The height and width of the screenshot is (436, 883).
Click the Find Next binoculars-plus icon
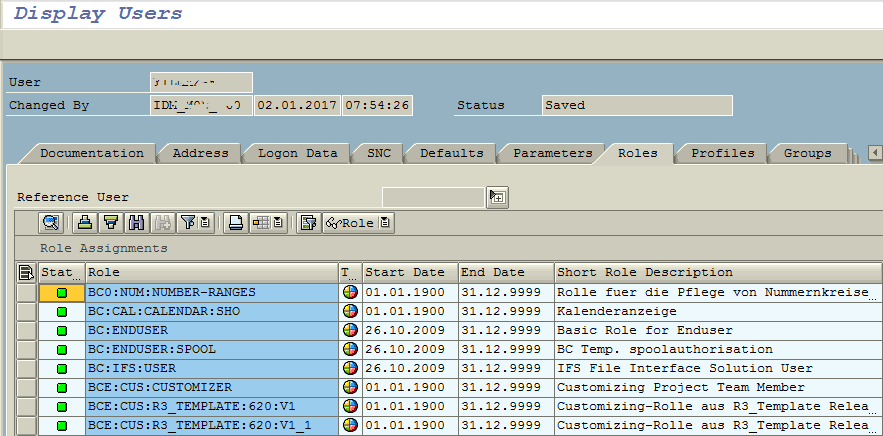pyautogui.click(x=163, y=223)
